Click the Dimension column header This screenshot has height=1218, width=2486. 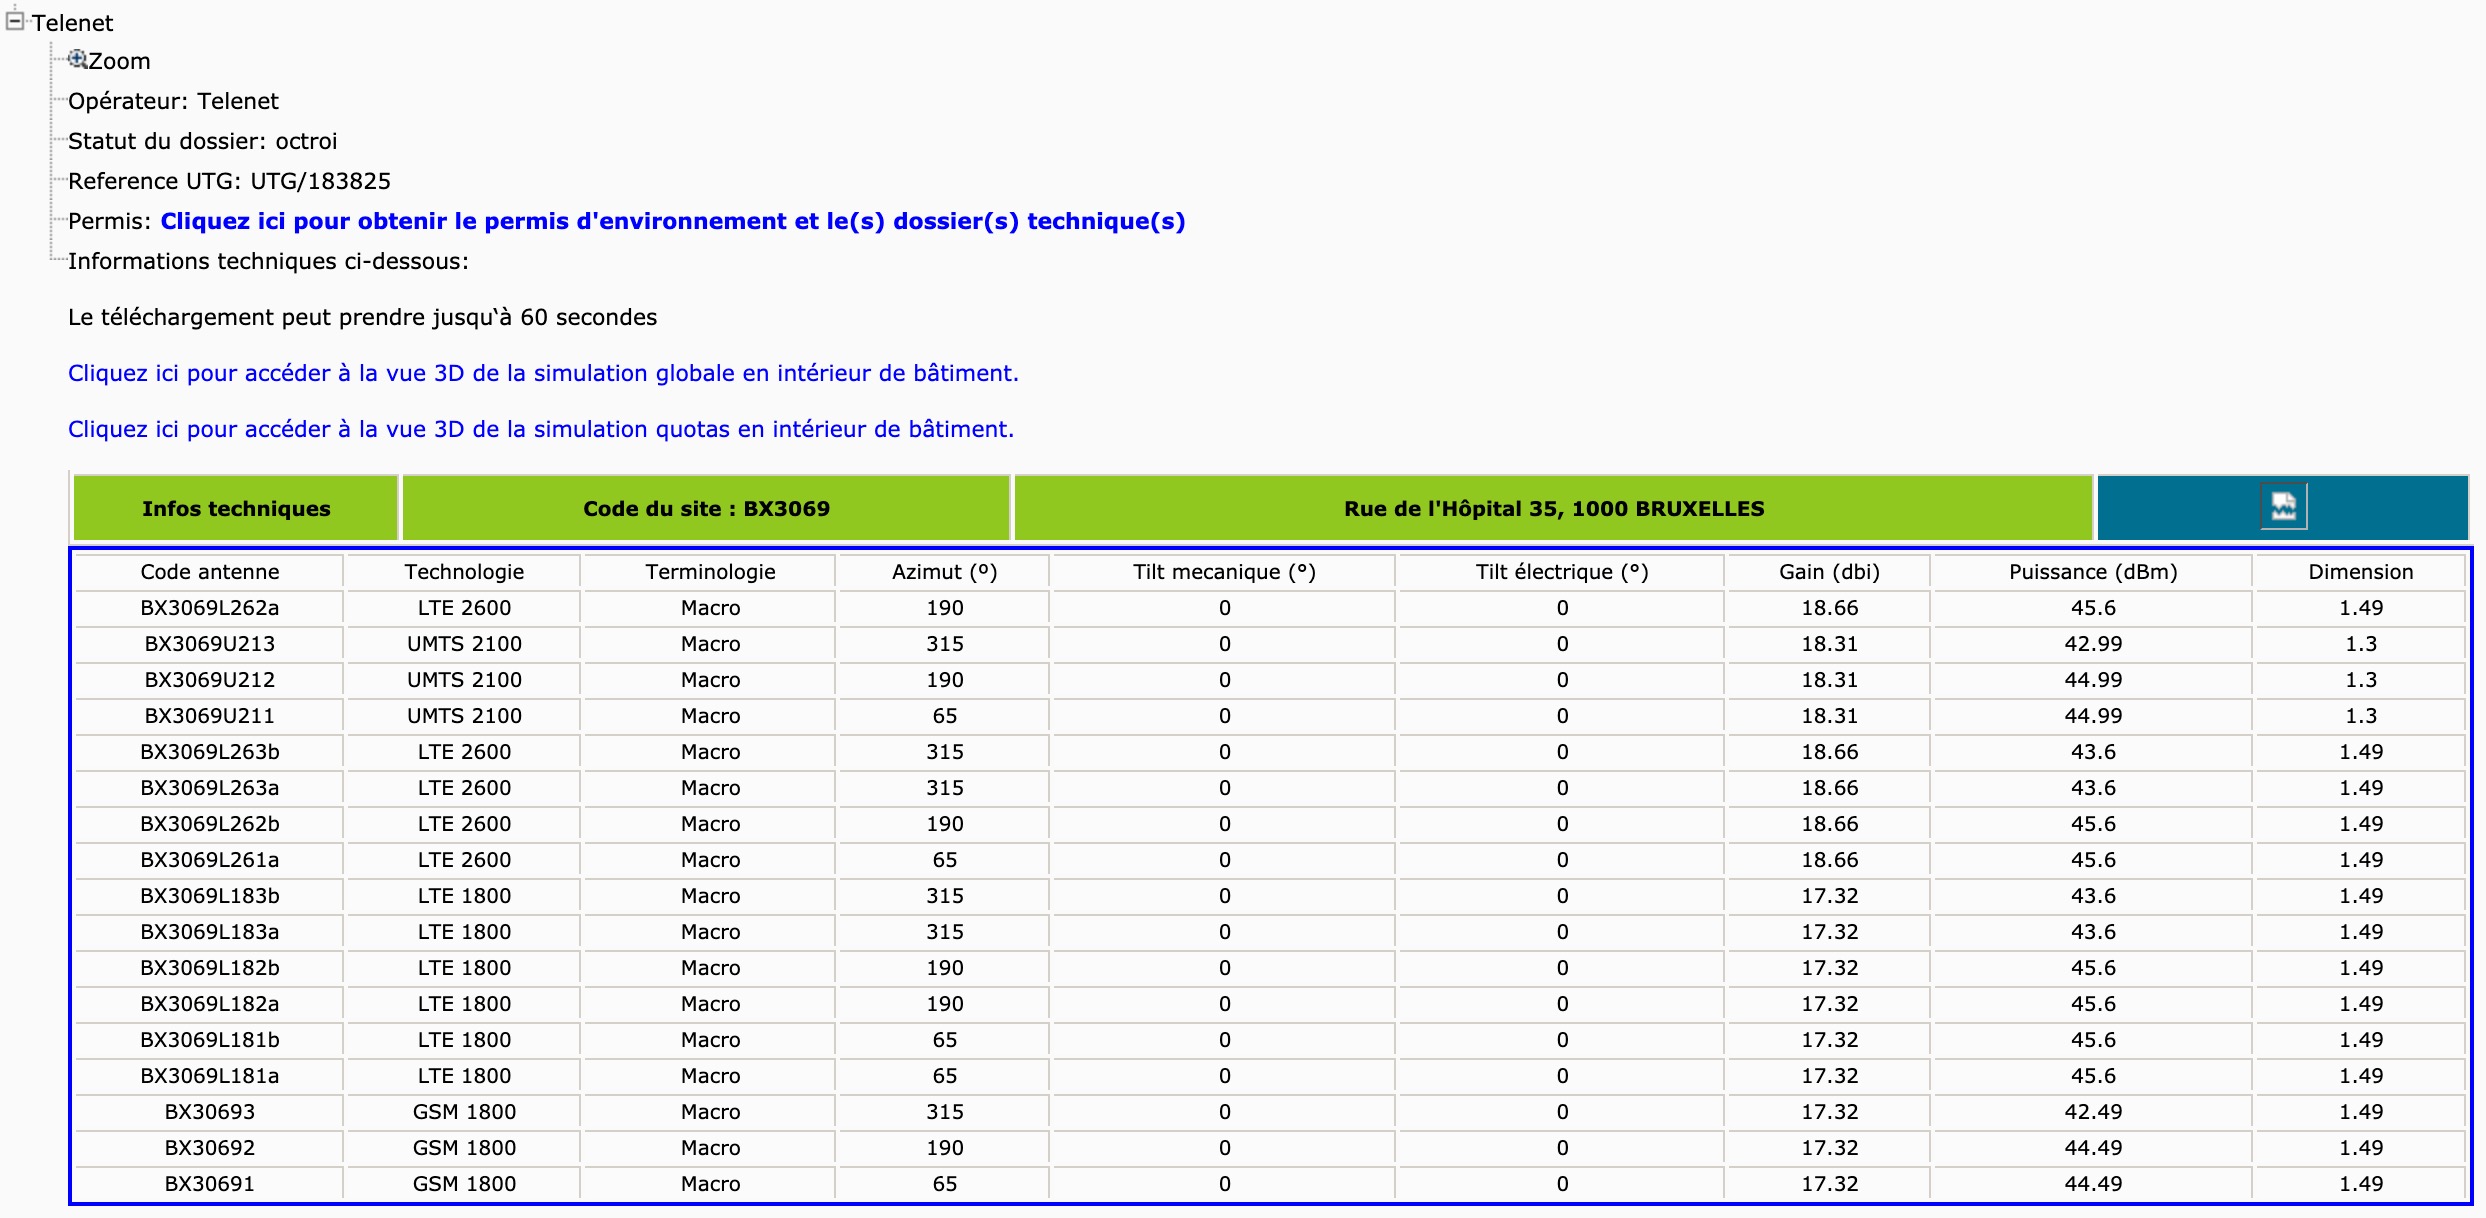click(2360, 572)
